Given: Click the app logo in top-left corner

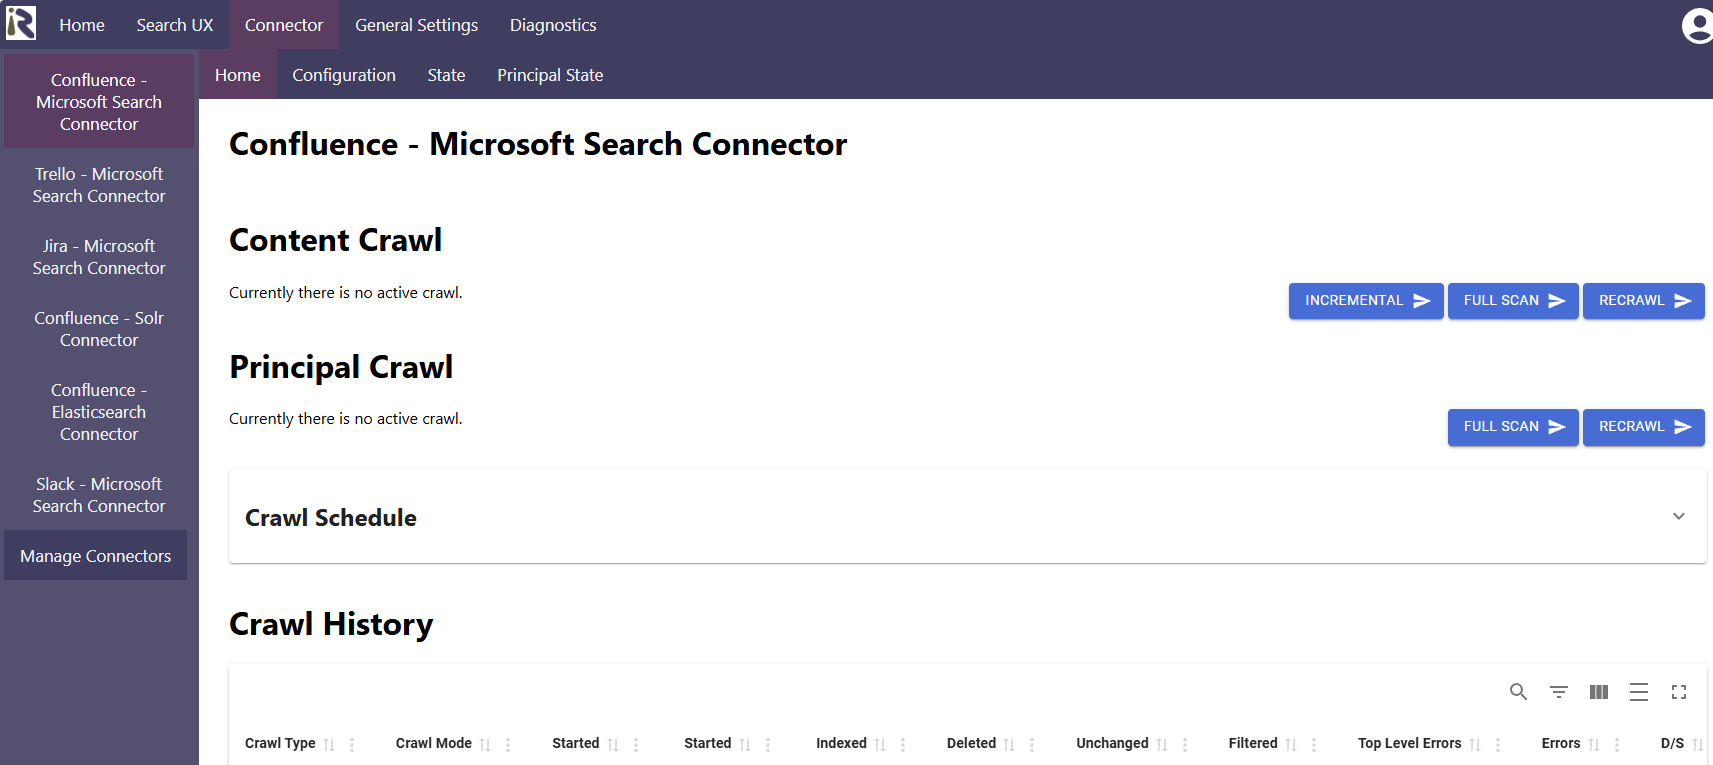Looking at the screenshot, I should pyautogui.click(x=21, y=23).
